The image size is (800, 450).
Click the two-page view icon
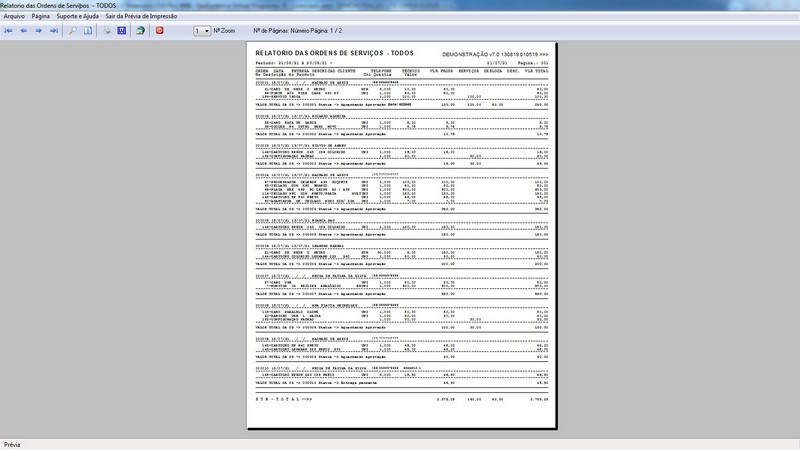[88, 31]
